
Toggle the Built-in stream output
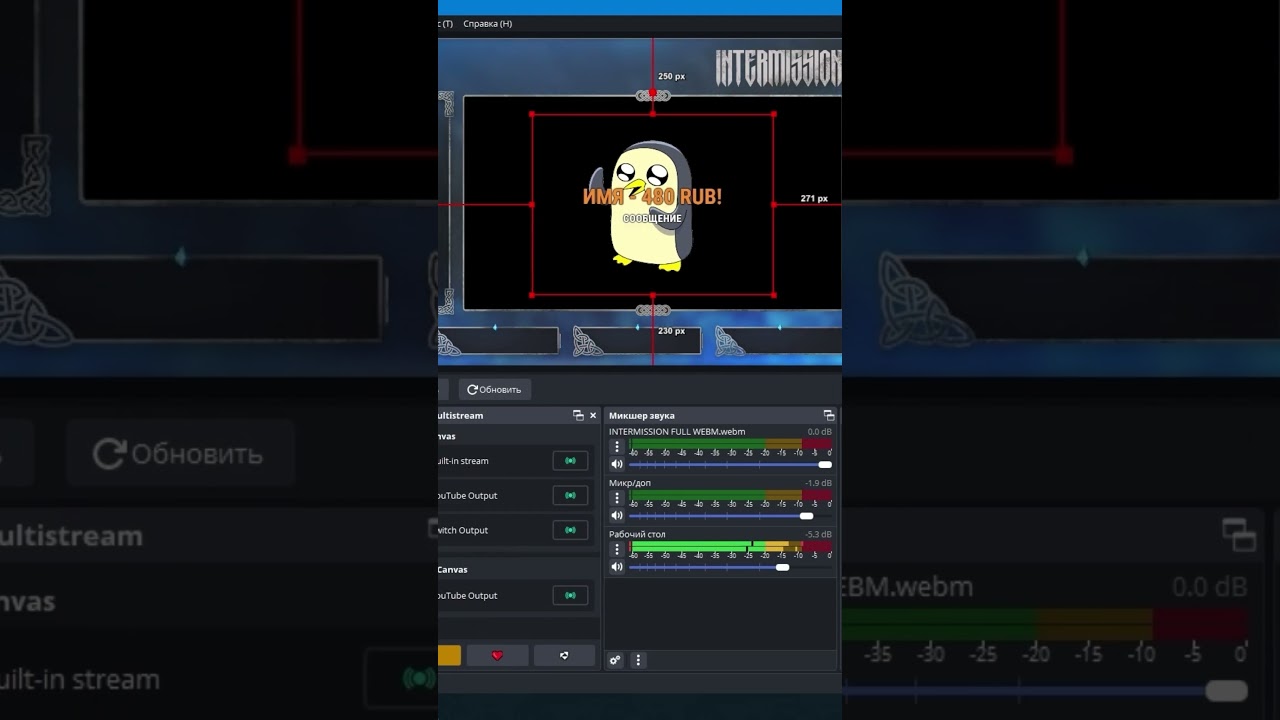point(570,461)
